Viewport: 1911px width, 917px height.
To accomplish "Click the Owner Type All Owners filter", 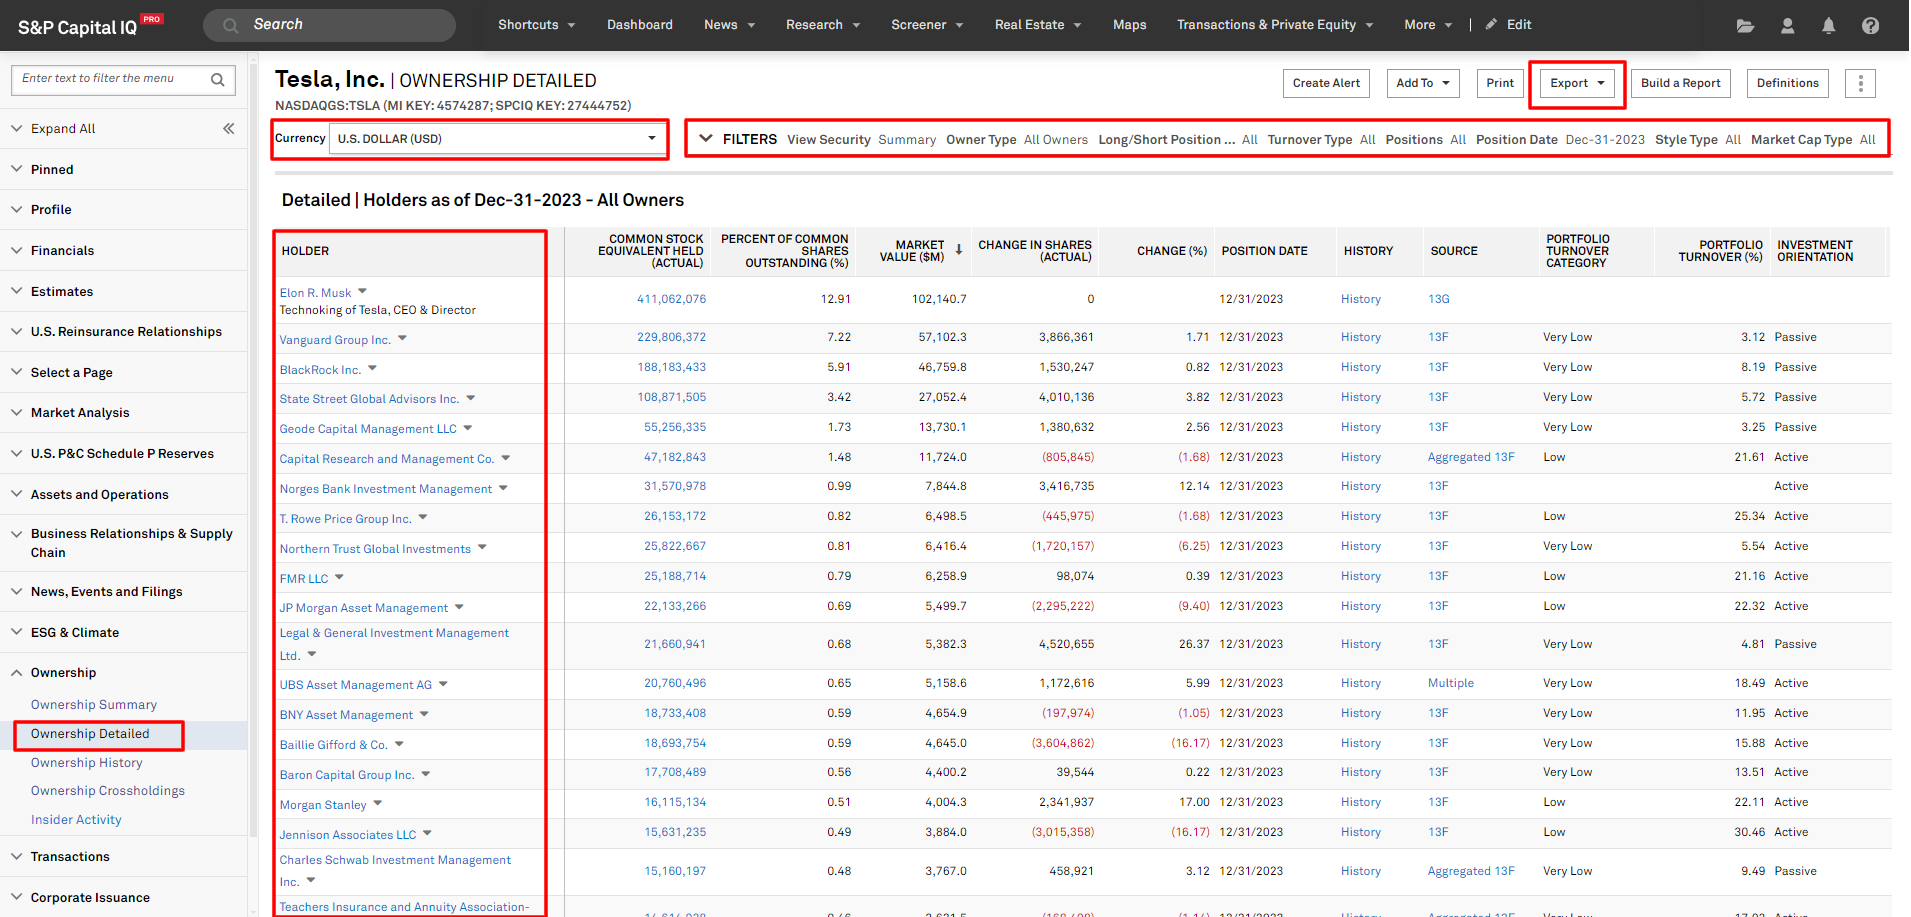I will pos(1017,140).
